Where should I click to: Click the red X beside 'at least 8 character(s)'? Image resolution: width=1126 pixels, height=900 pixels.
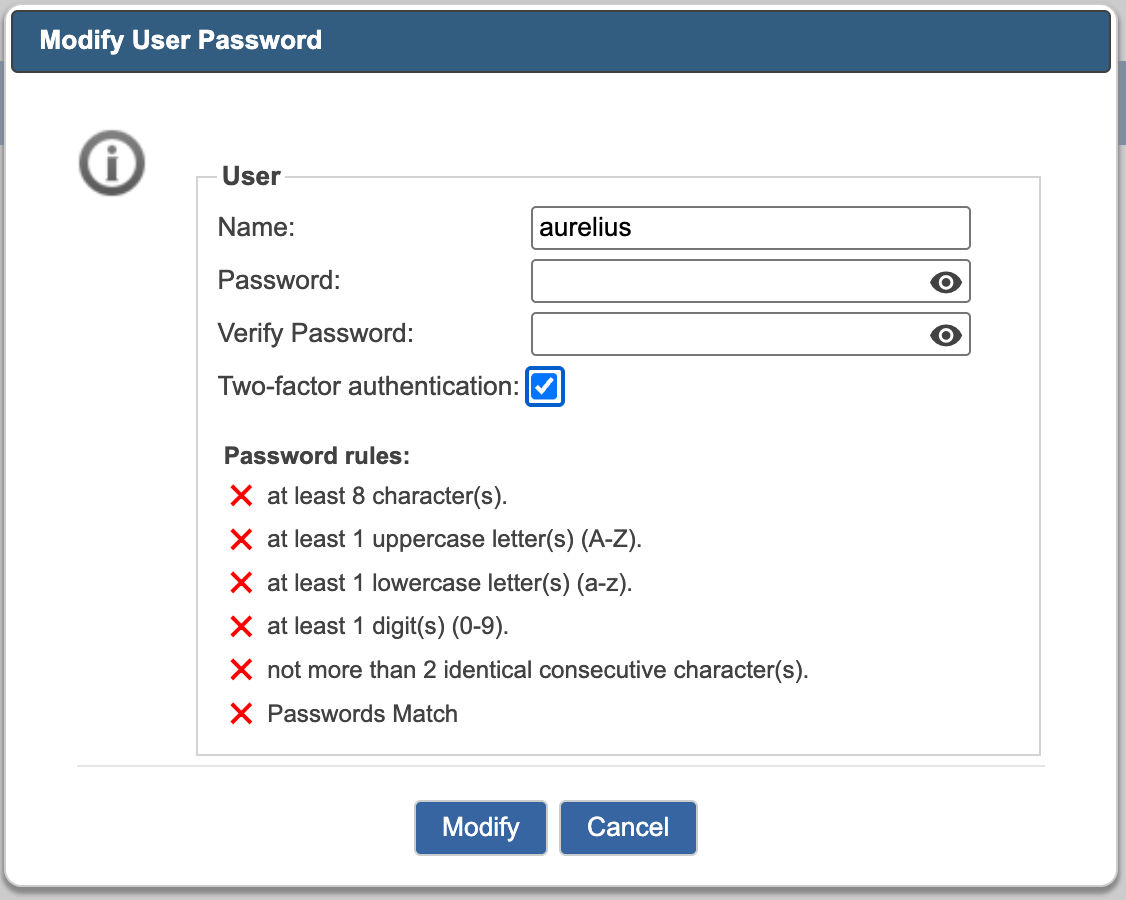point(241,496)
